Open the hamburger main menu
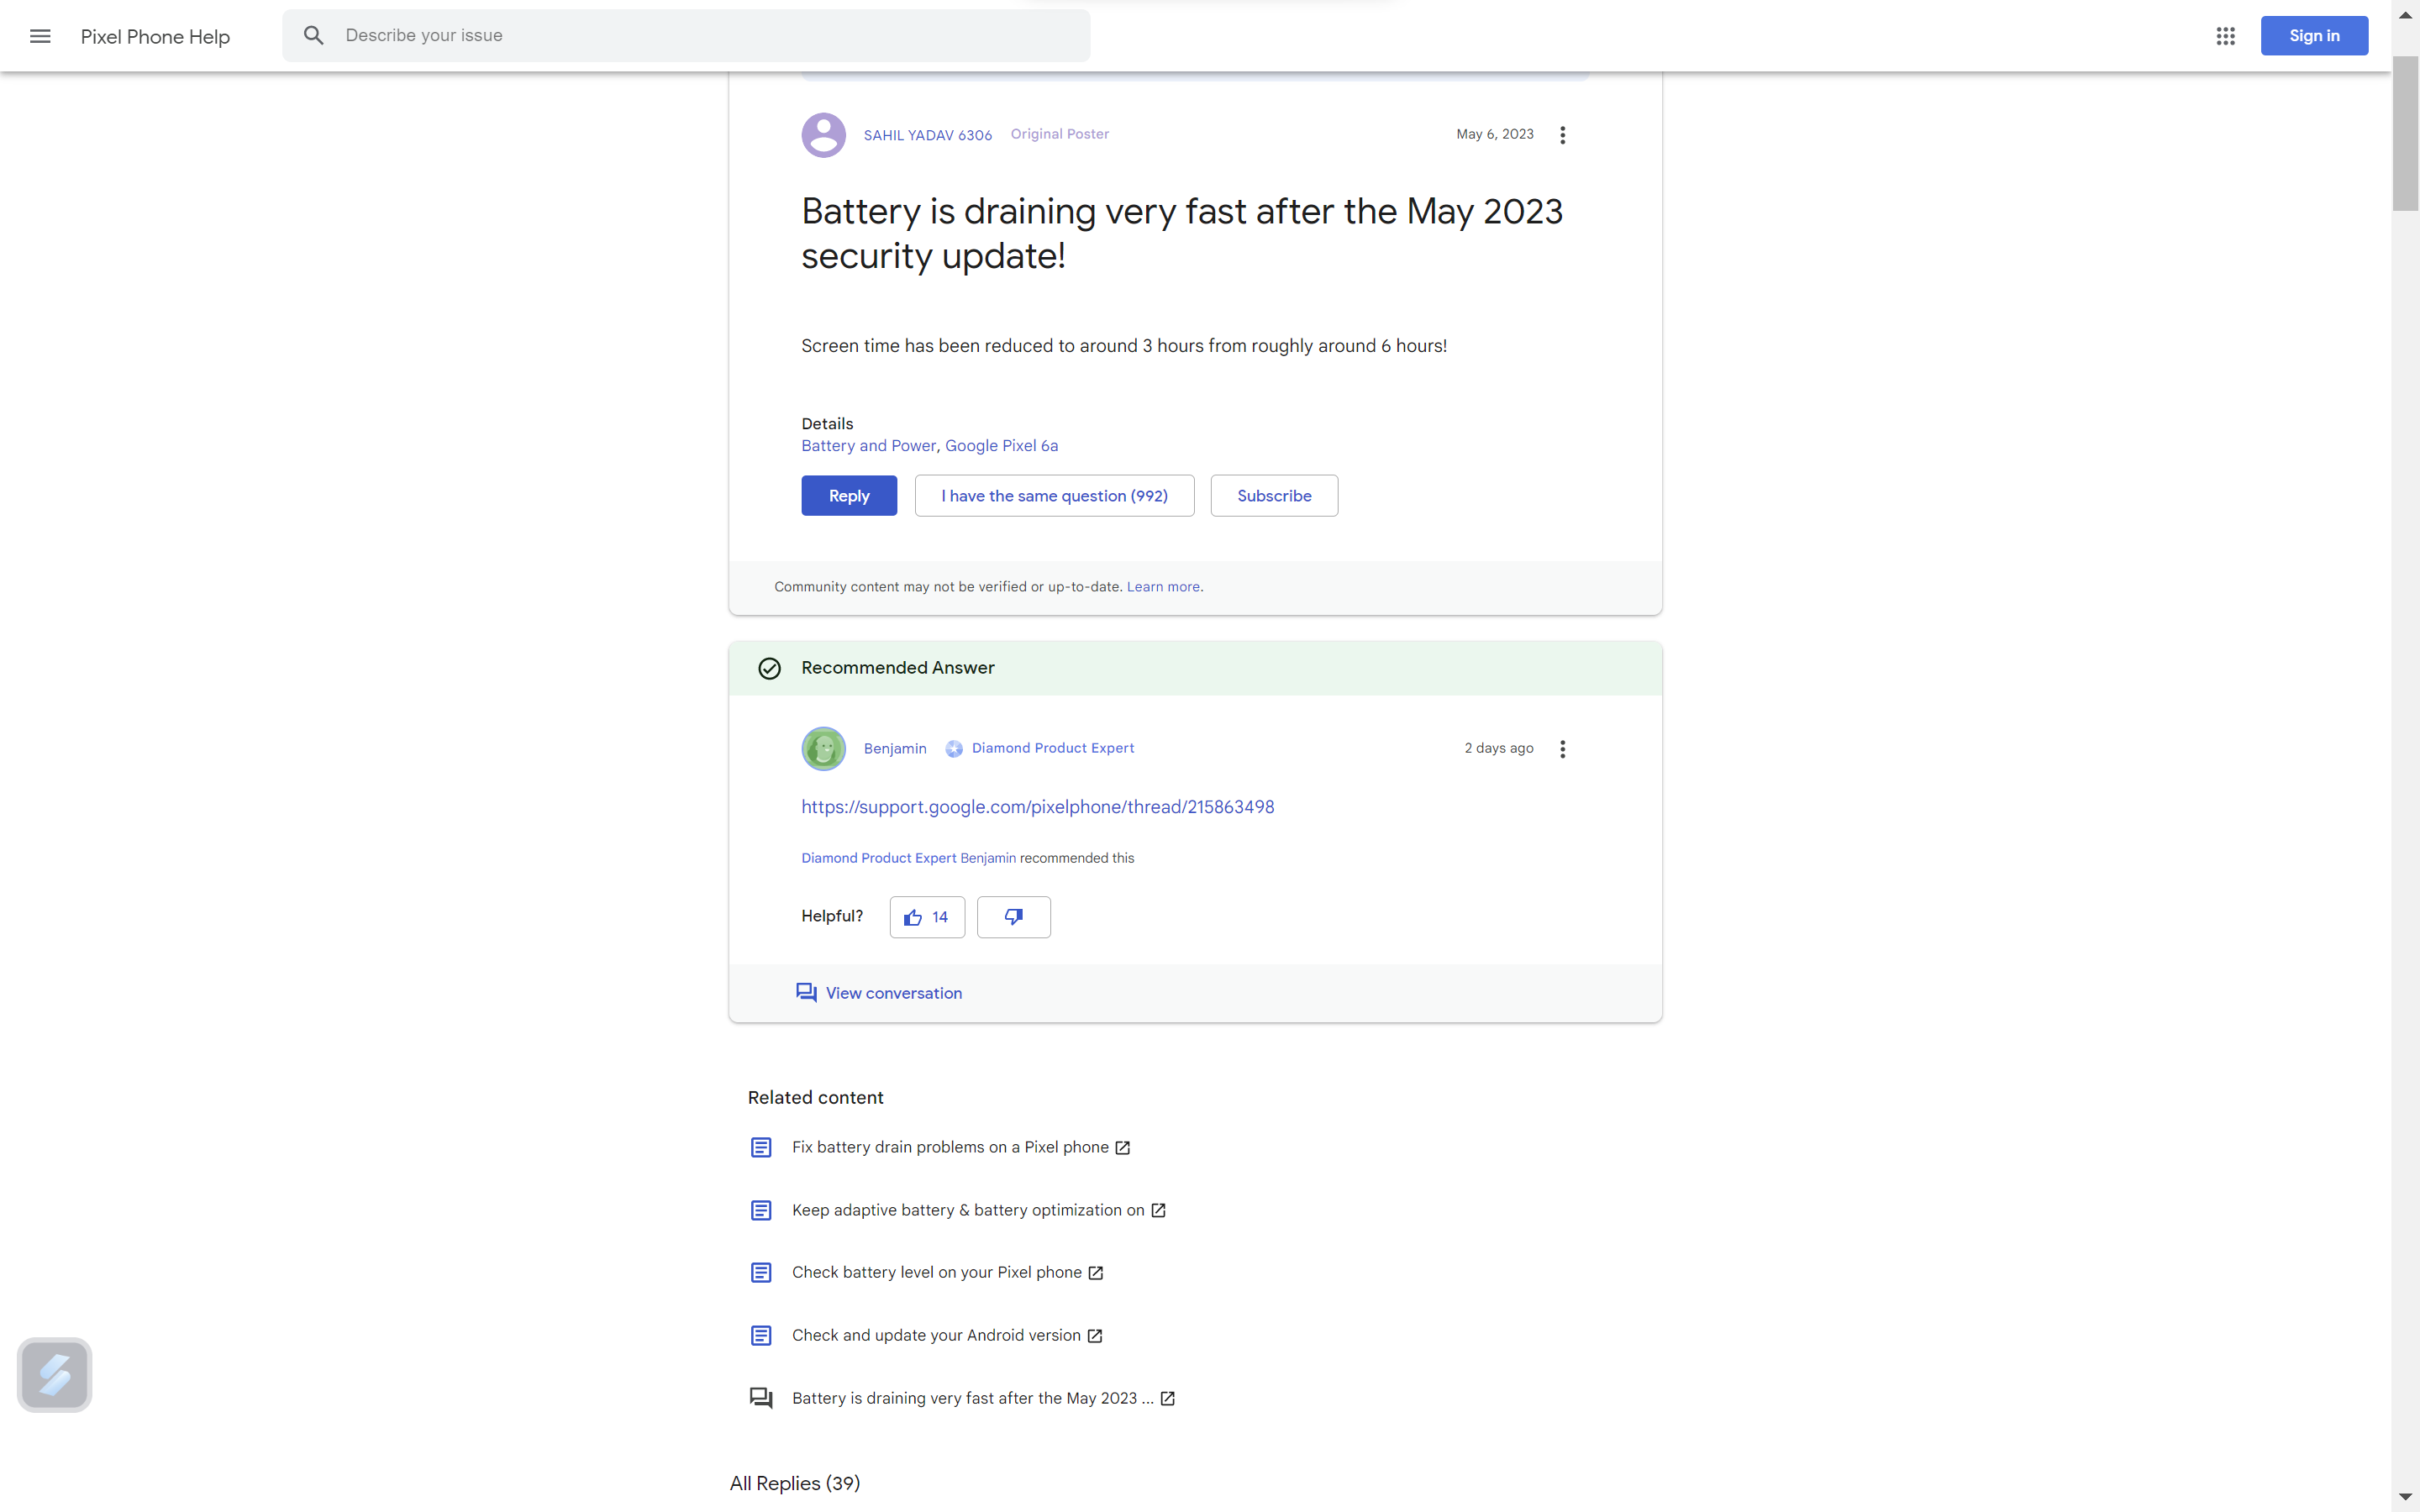The width and height of the screenshot is (2420, 1512). pyautogui.click(x=40, y=36)
